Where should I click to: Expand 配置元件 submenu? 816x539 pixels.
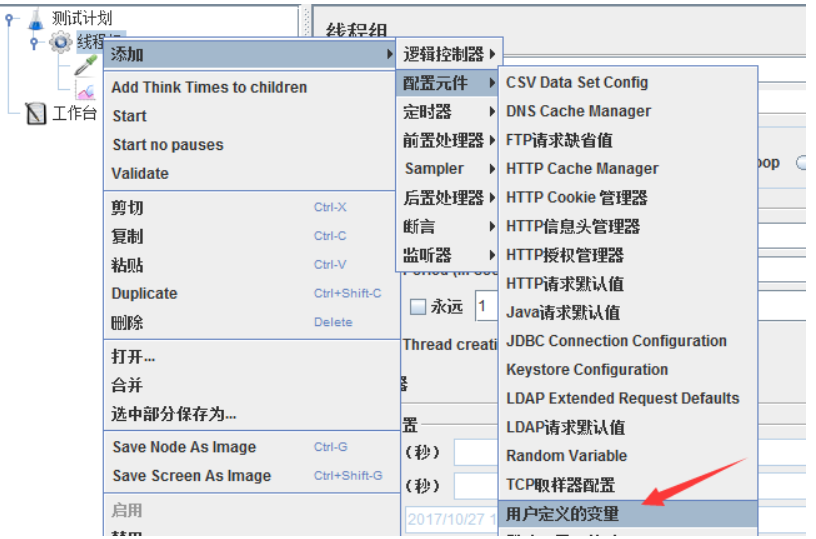pos(448,83)
